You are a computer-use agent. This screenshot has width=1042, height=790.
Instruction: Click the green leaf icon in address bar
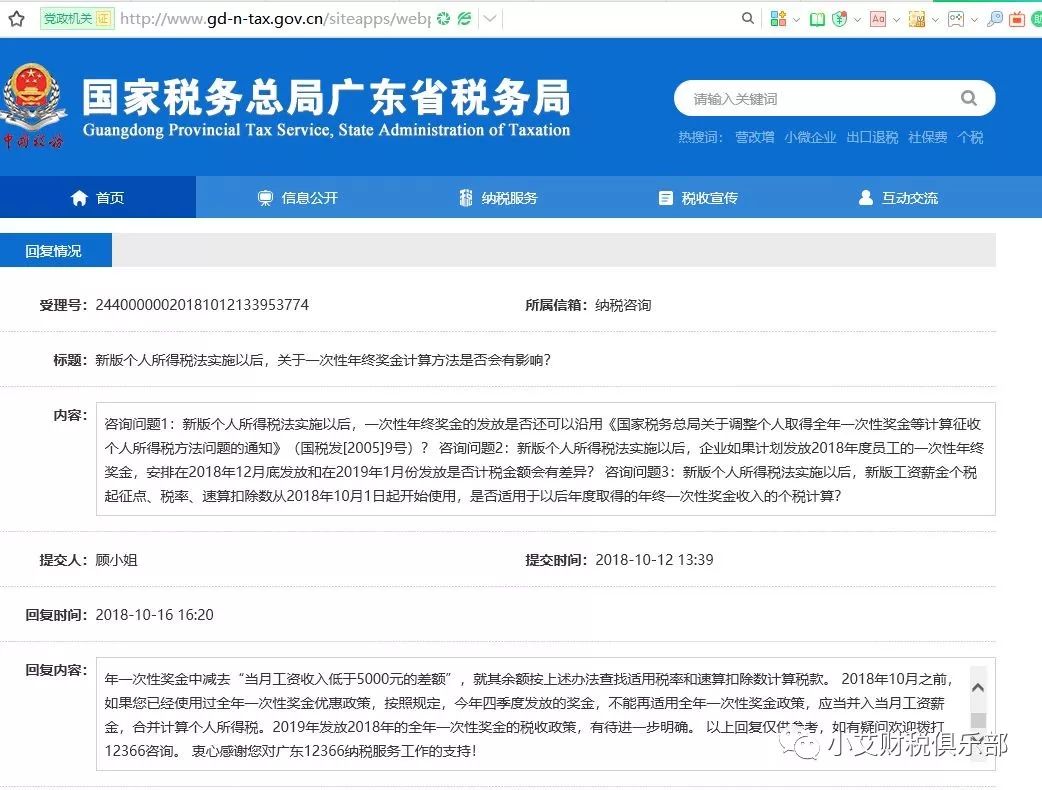click(465, 19)
